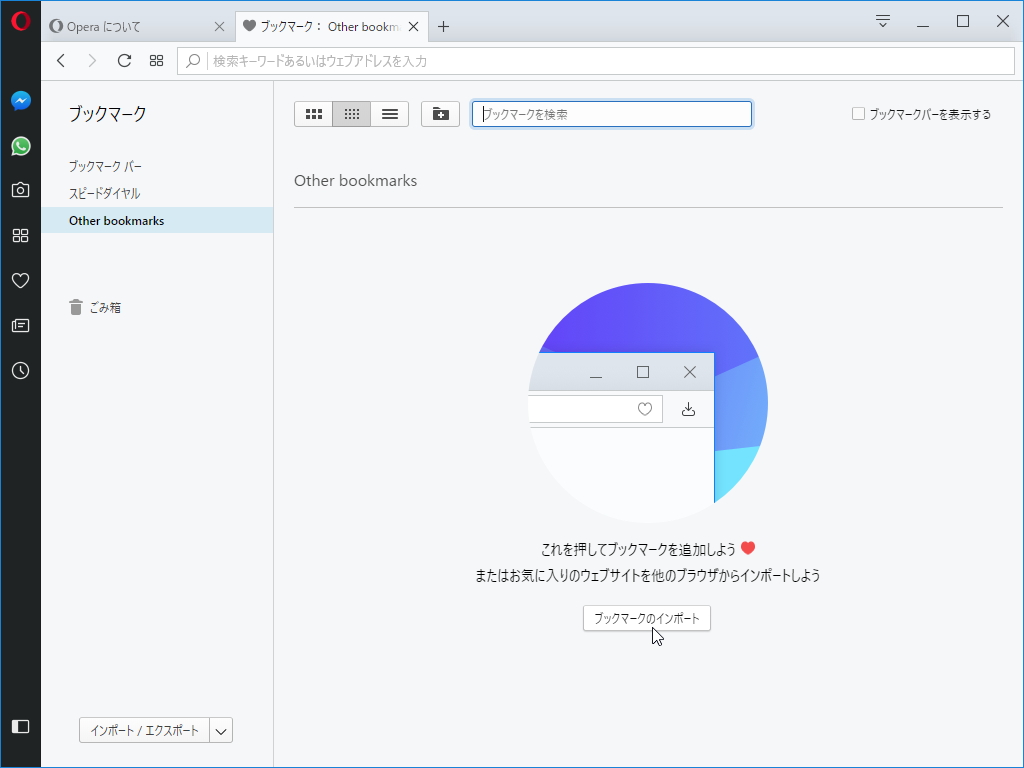Take a snapshot using the camera sidebar icon
The image size is (1024, 768).
20,190
